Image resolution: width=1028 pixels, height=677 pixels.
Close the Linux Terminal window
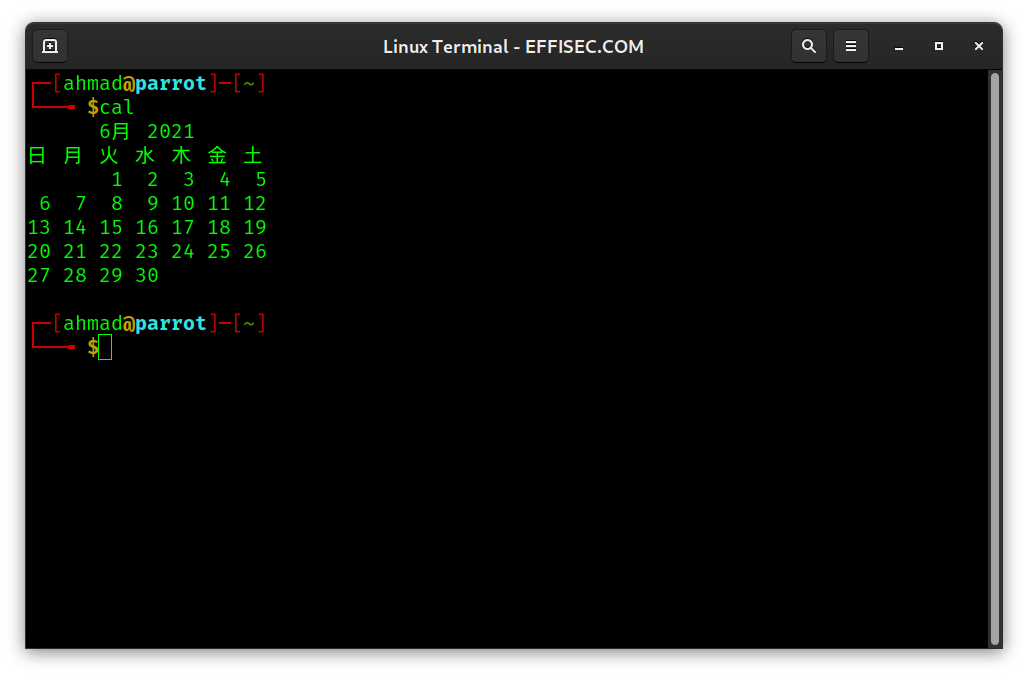pos(978,46)
